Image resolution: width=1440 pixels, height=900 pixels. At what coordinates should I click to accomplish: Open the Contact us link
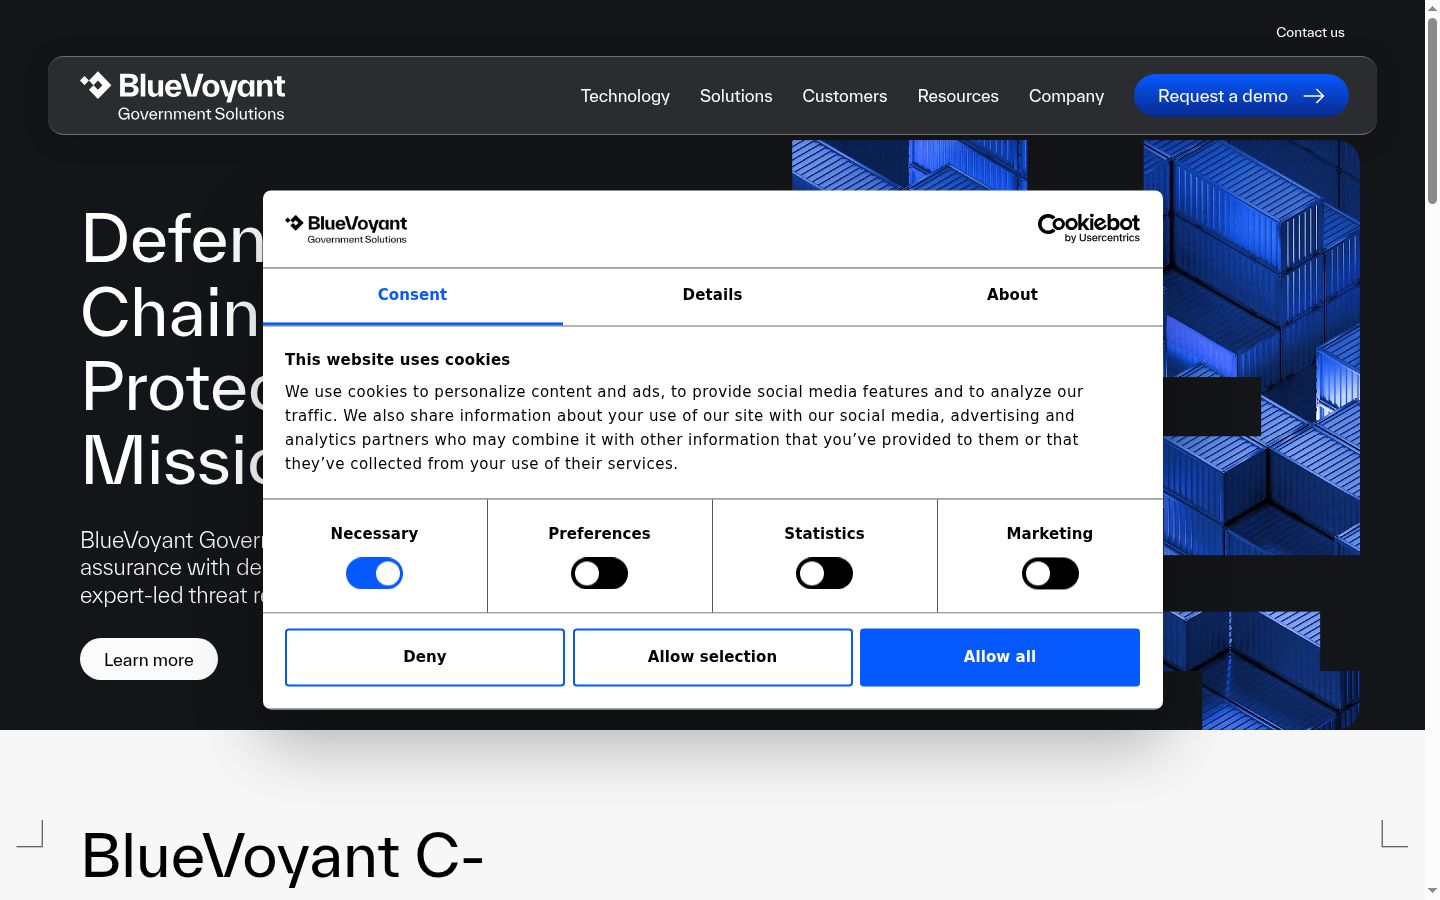[1310, 32]
